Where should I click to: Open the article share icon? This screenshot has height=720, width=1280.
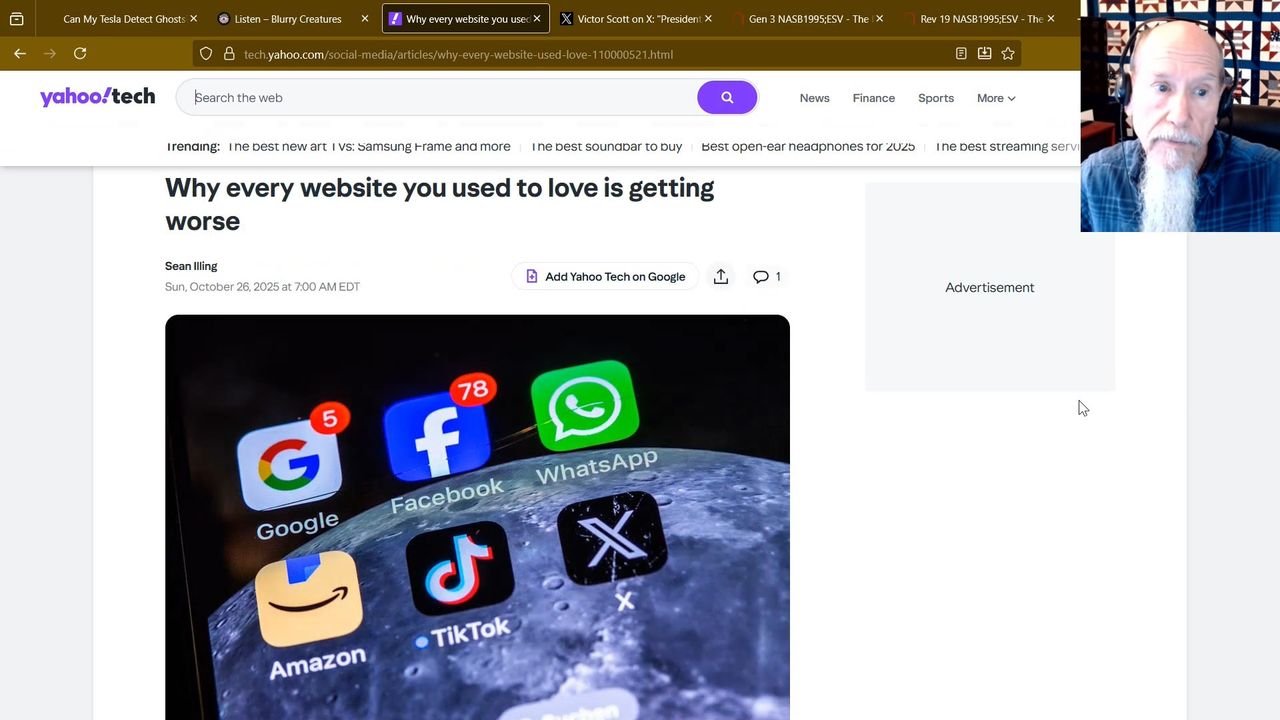[x=721, y=277]
